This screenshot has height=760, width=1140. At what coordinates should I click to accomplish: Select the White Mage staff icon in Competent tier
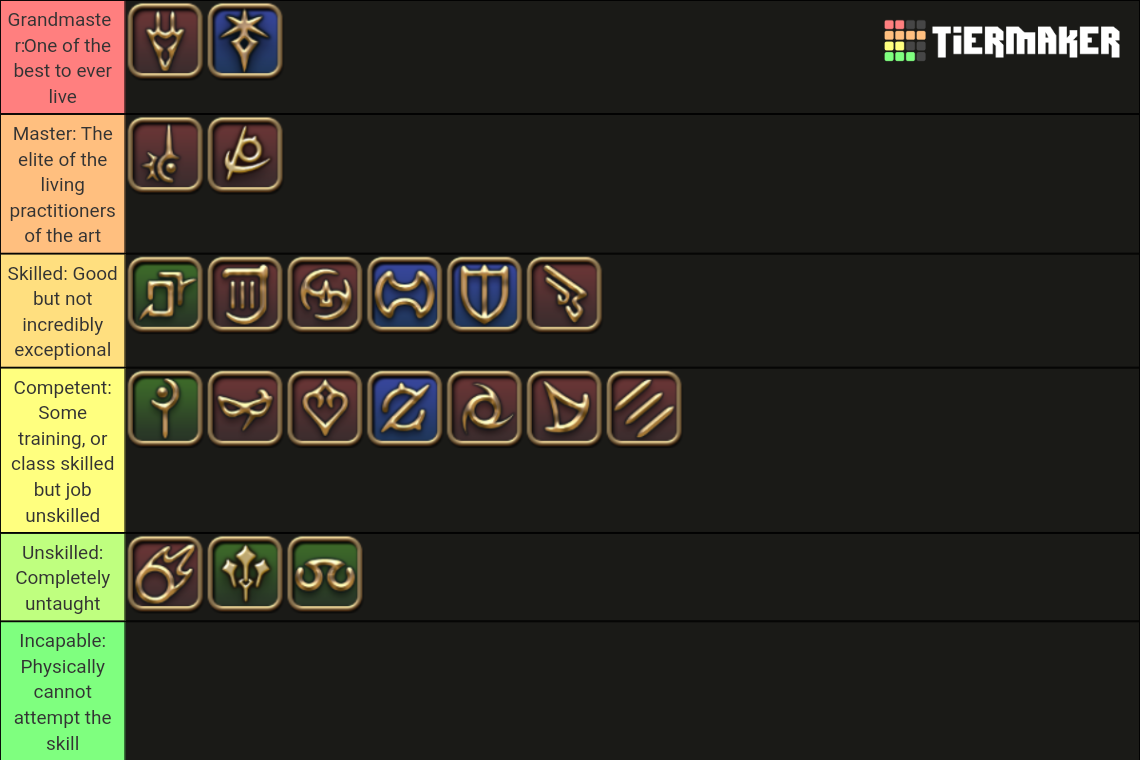[x=165, y=407]
